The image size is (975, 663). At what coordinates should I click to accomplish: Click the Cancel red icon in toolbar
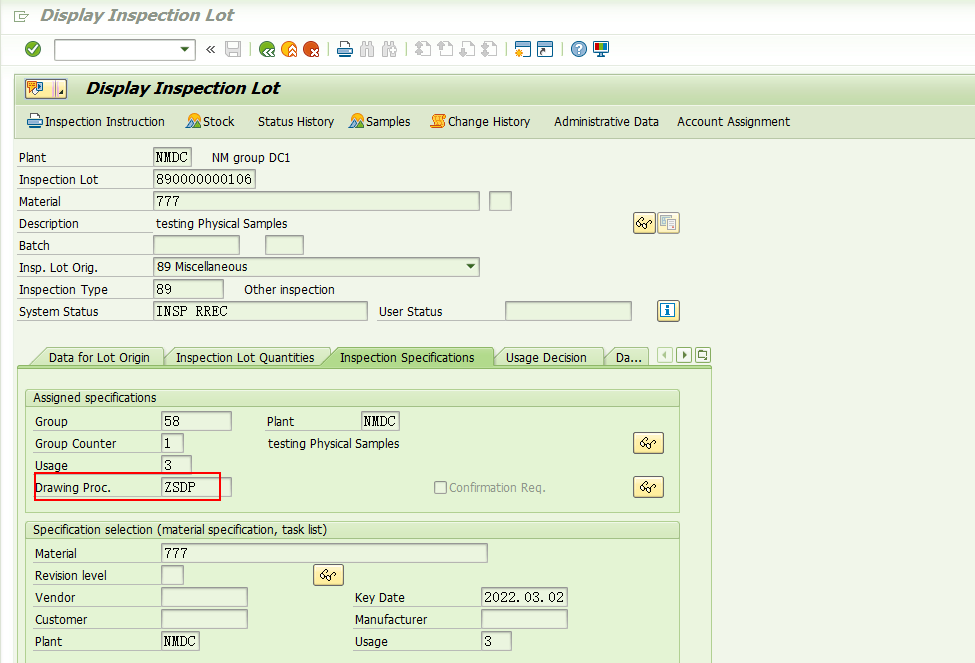[x=310, y=48]
